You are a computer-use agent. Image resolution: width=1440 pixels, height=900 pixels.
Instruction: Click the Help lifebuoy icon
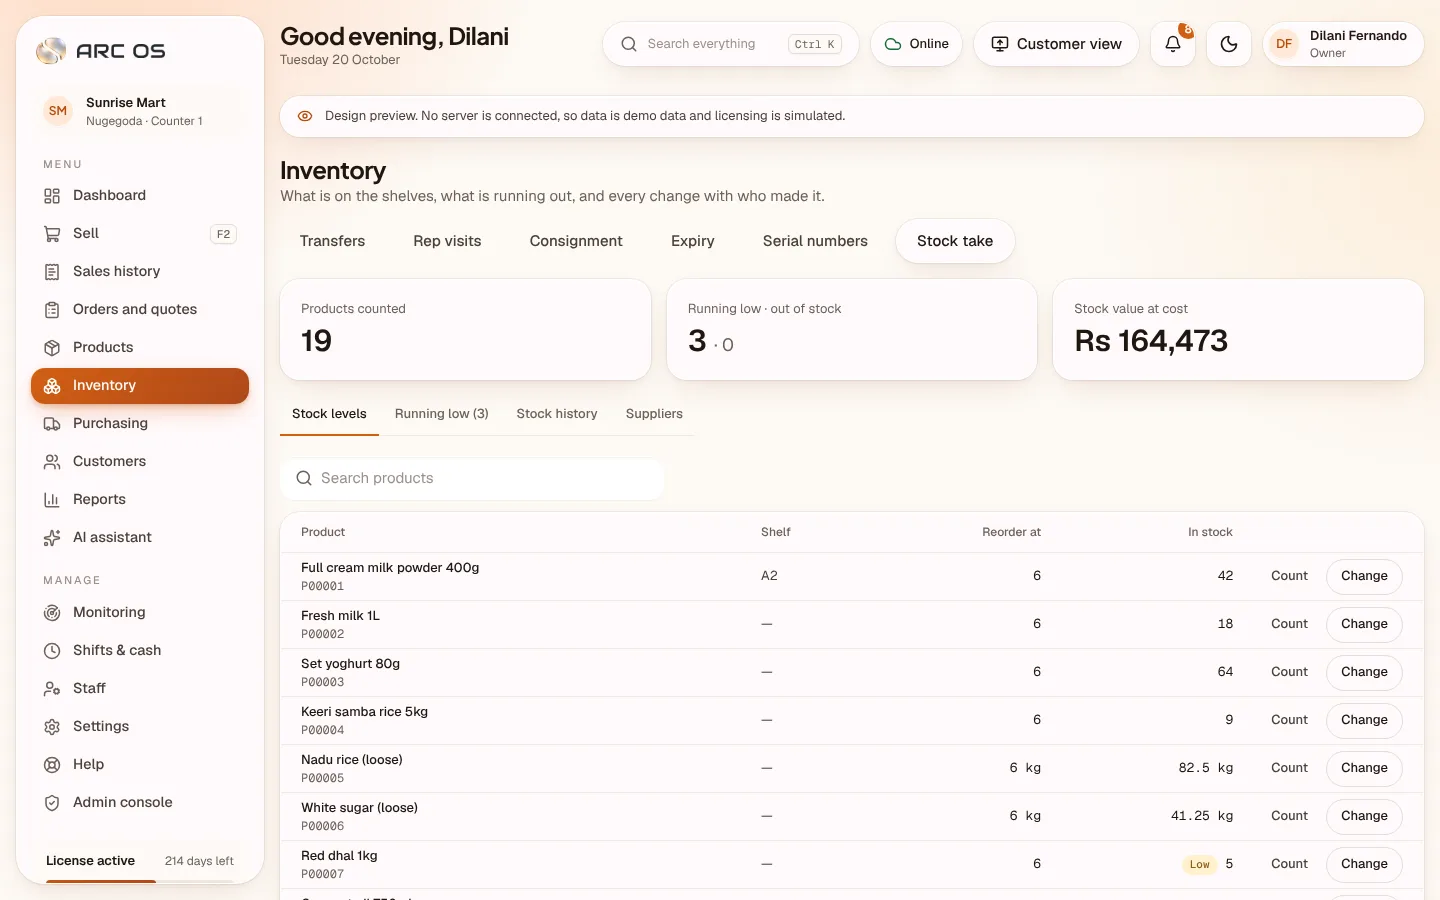pyautogui.click(x=52, y=765)
